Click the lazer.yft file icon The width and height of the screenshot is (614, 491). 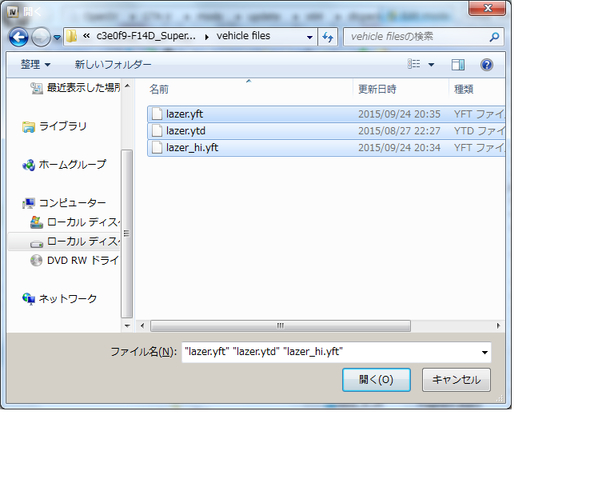[157, 114]
